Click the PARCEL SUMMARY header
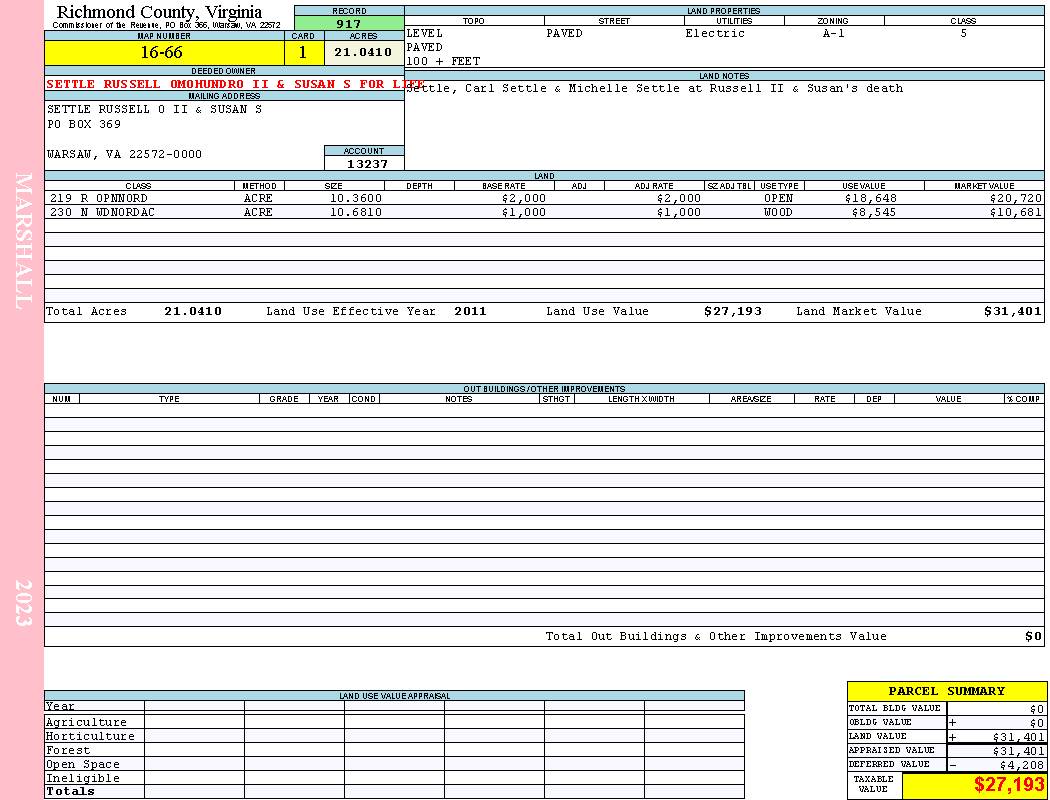 pyautogui.click(x=947, y=691)
